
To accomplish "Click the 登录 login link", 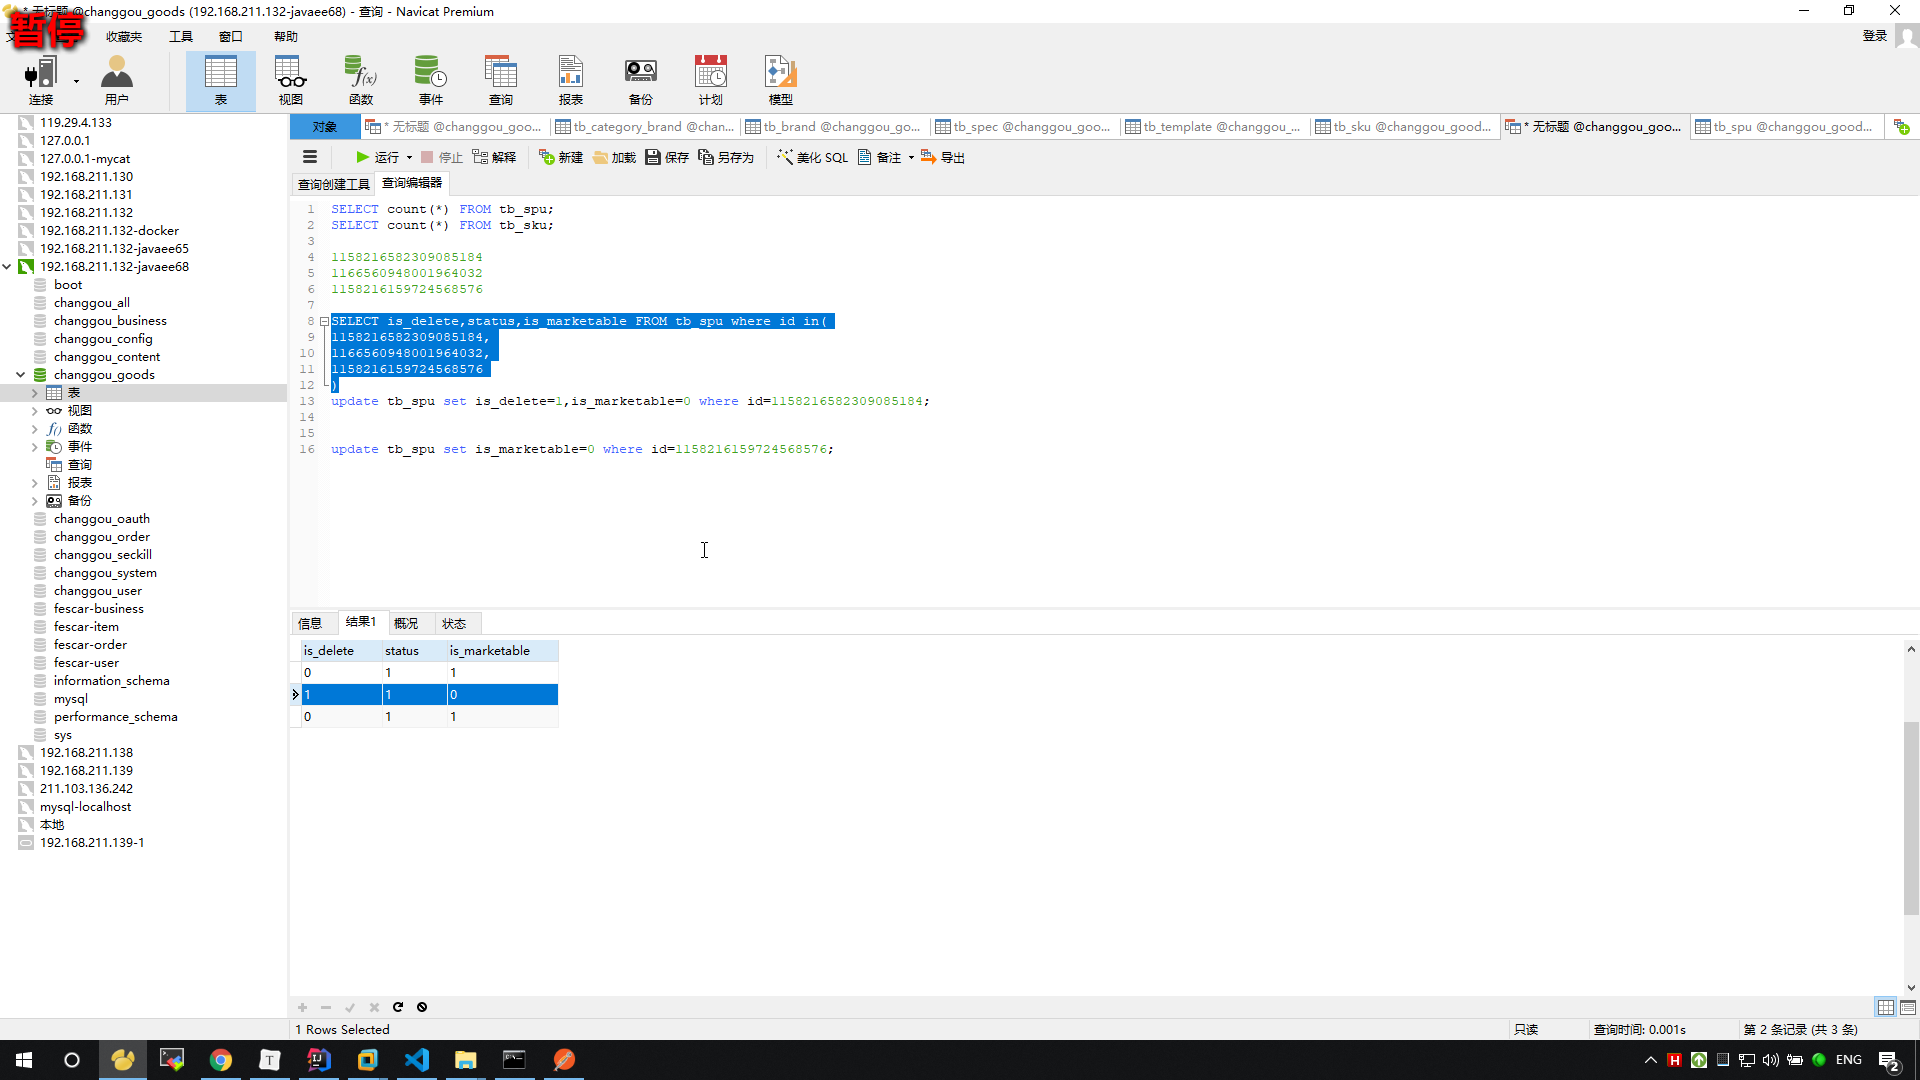I will [x=1875, y=36].
